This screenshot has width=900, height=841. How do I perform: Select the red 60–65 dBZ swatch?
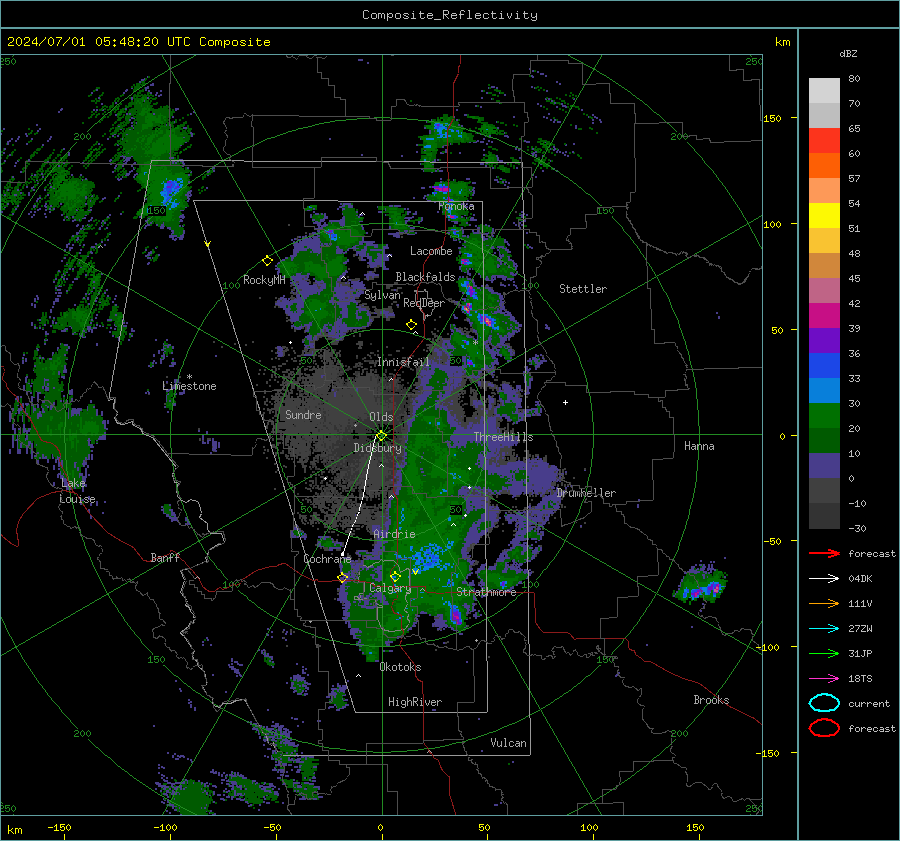tap(824, 141)
